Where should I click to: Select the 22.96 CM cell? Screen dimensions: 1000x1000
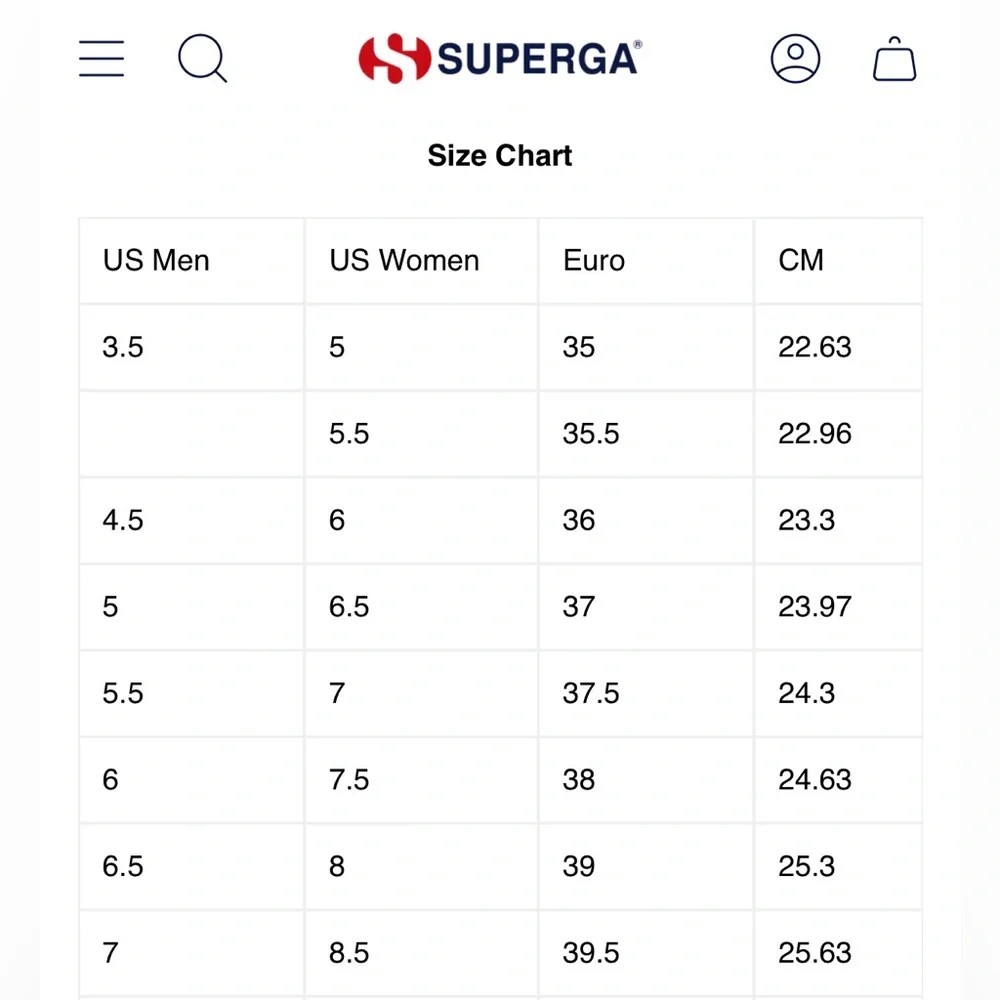click(838, 434)
